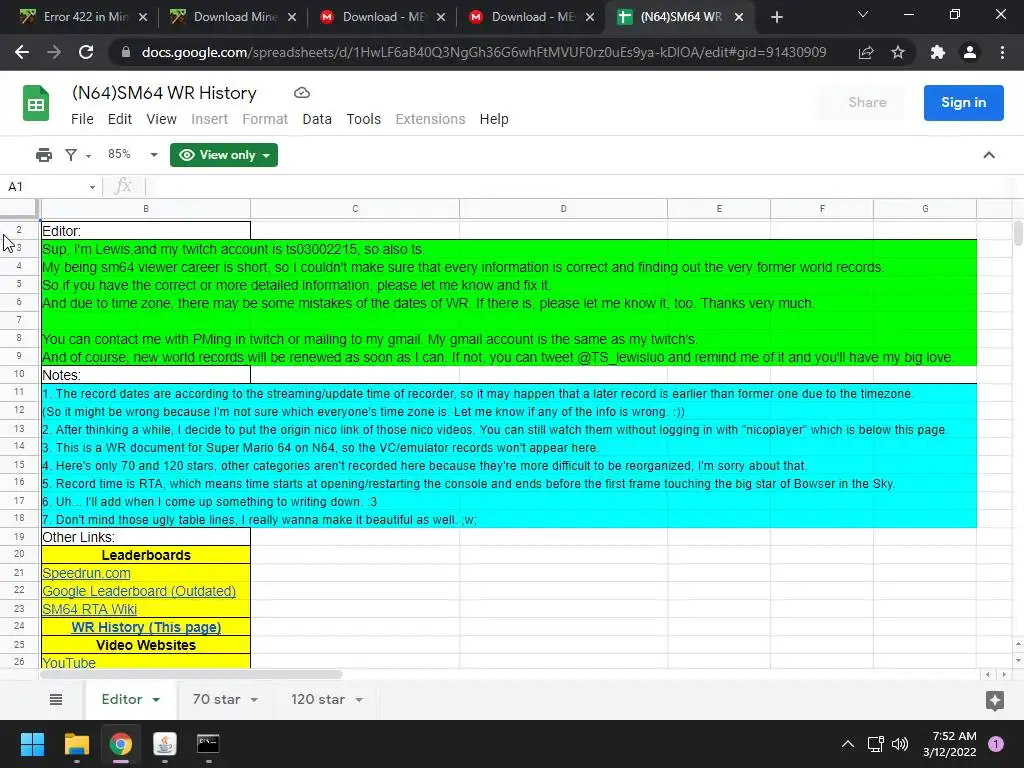The width and height of the screenshot is (1024, 768).
Task: Close the (N64)SM64 WR browser tab
Action: coord(739,18)
